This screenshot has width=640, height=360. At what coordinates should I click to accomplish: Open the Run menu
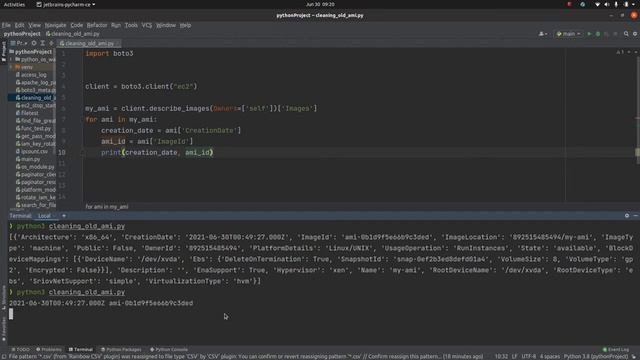pos(116,25)
